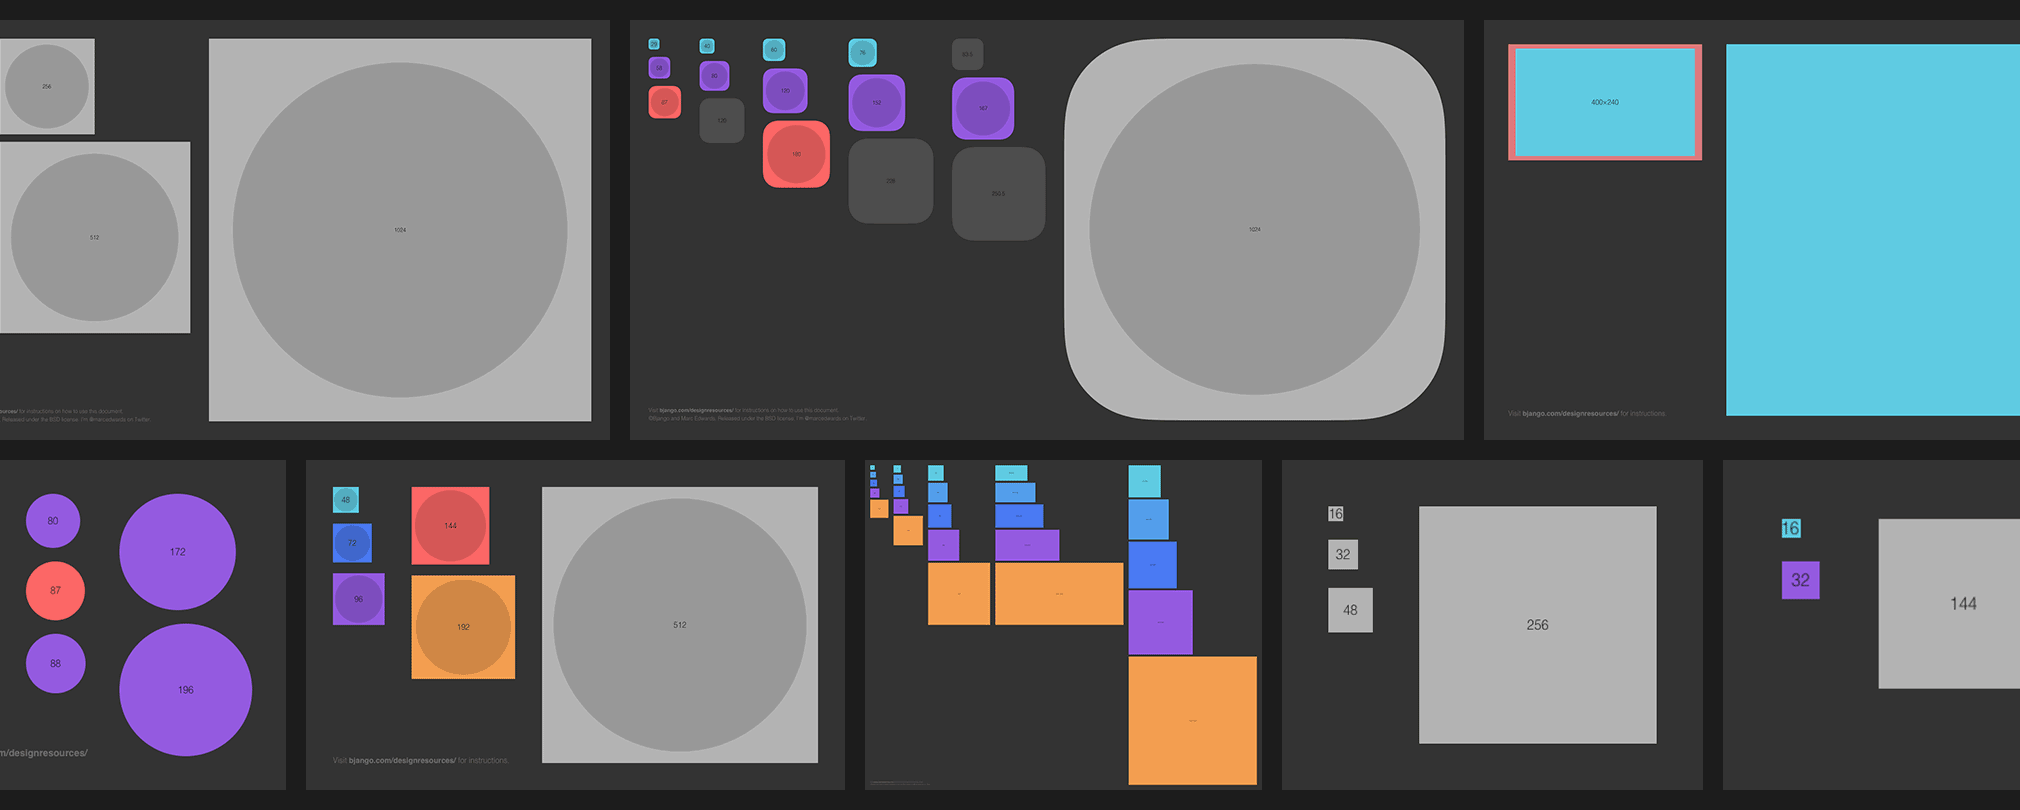Select the cyan 29 rounded icon template
The width and height of the screenshot is (2020, 810).
(654, 45)
